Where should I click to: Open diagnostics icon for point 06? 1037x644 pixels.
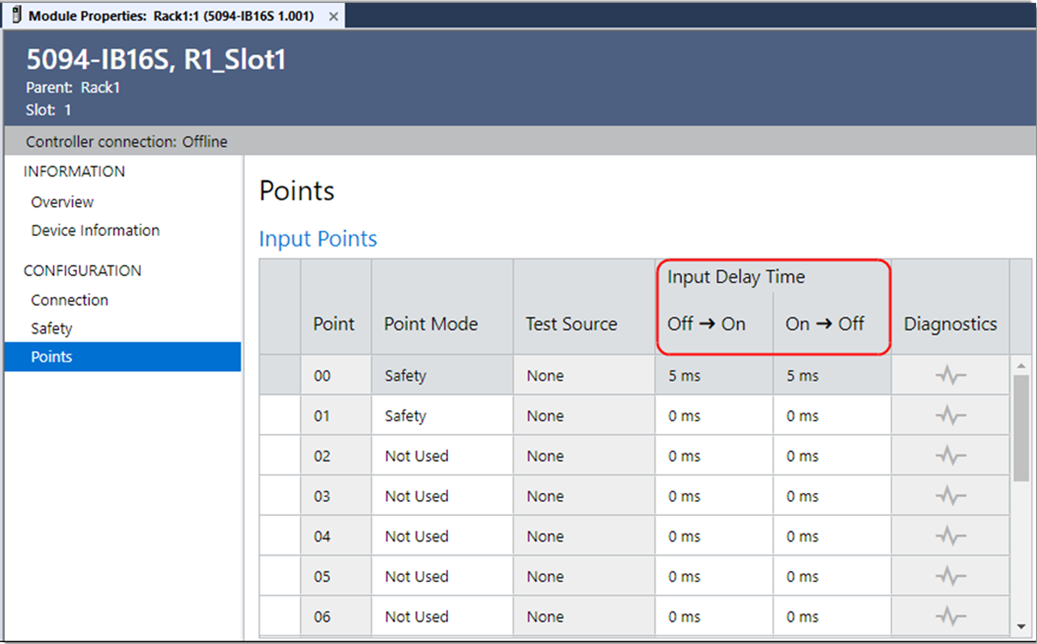pyautogui.click(x=950, y=616)
